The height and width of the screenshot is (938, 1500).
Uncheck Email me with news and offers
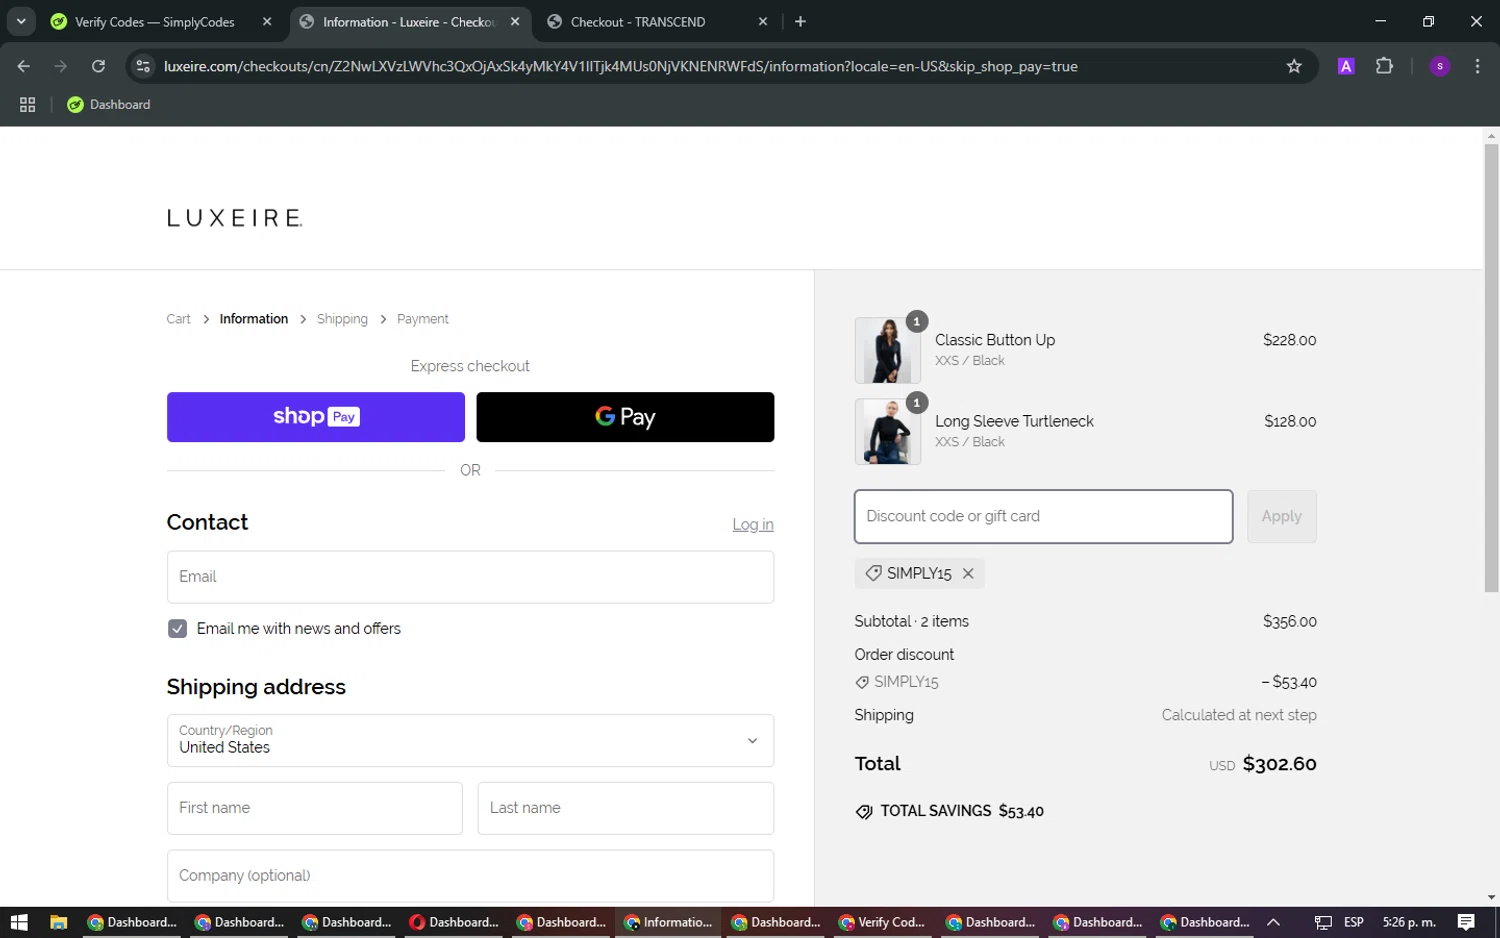coord(177,628)
